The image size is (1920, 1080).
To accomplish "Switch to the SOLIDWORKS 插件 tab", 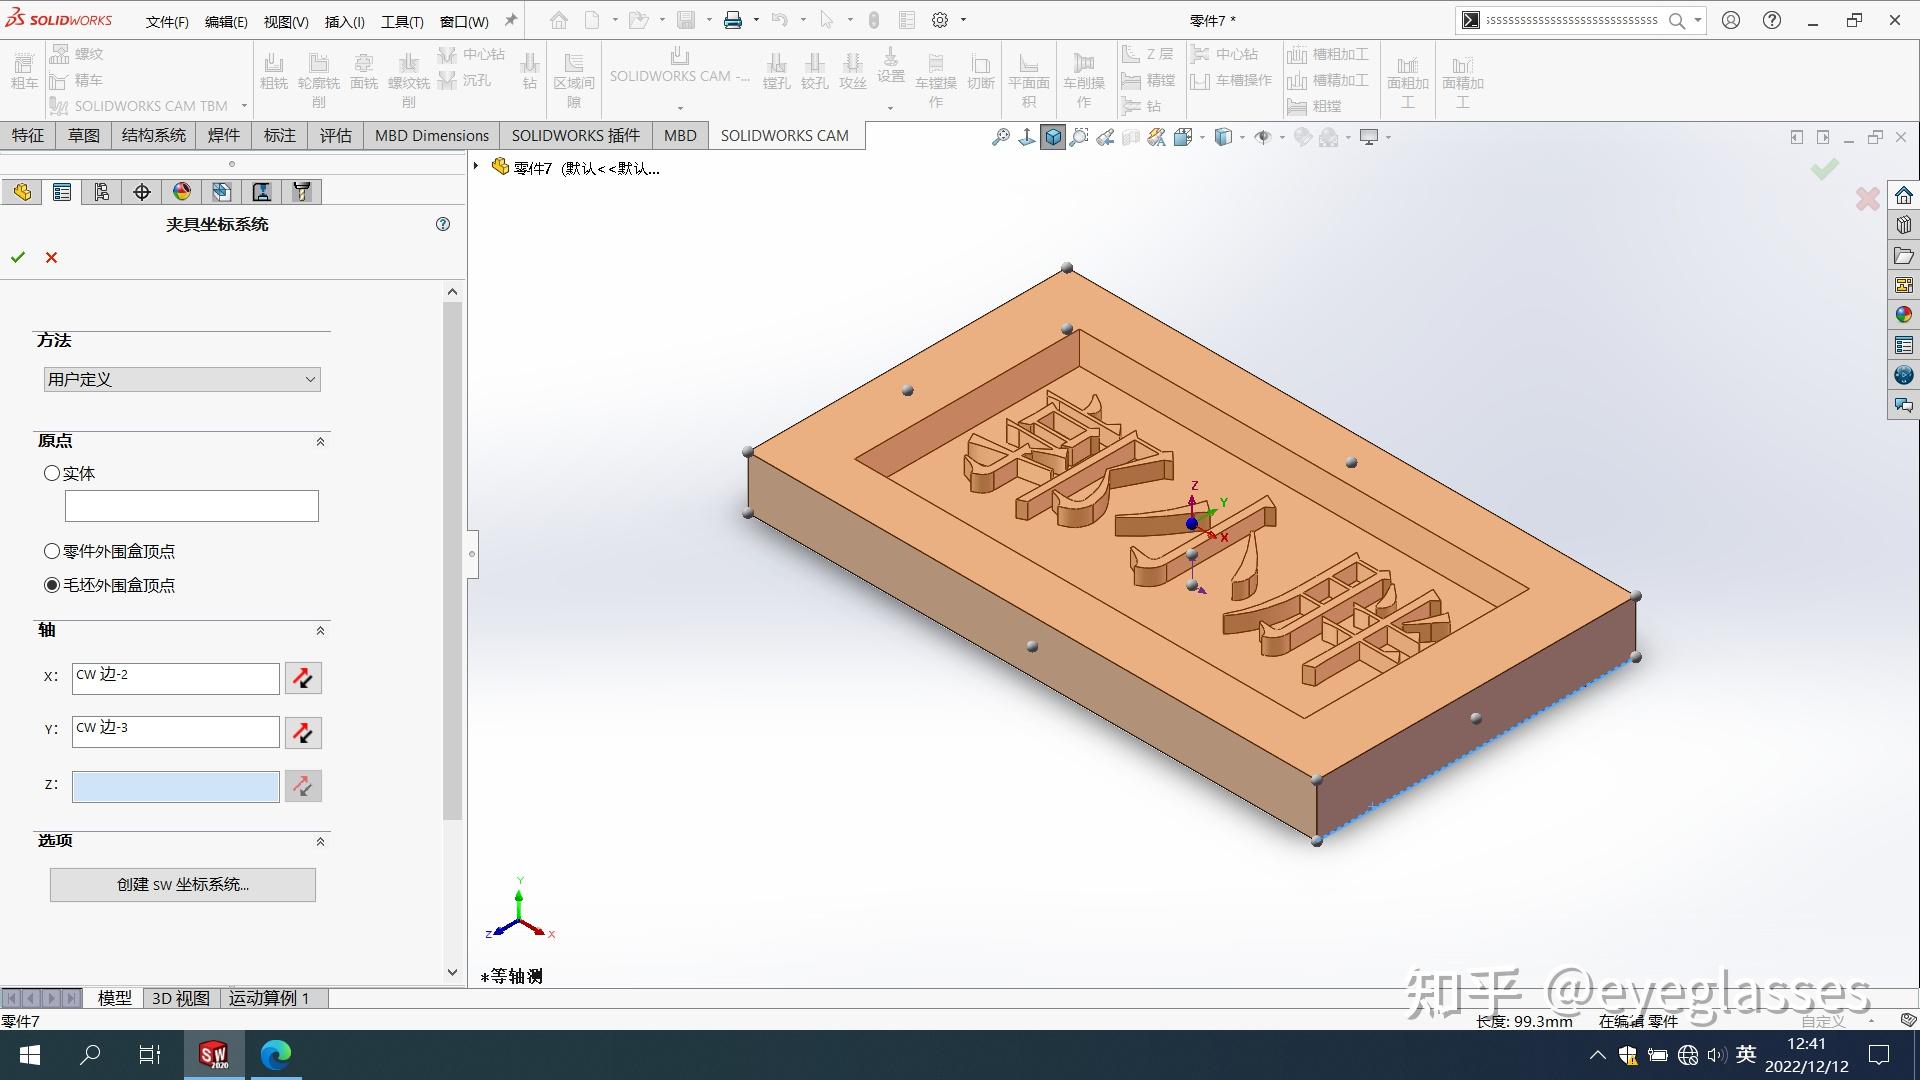I will tap(575, 136).
